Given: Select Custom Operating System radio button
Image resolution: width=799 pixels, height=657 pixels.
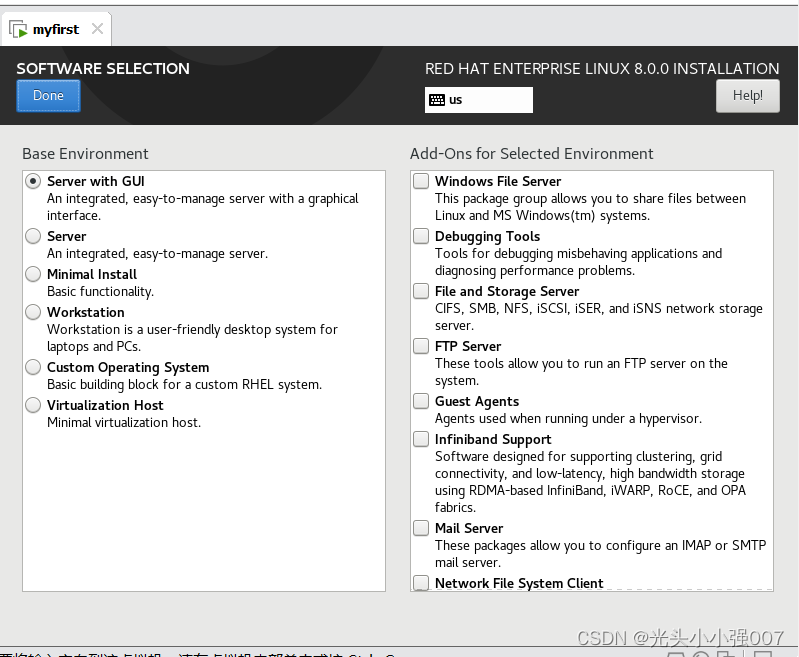Looking at the screenshot, I should [33, 367].
